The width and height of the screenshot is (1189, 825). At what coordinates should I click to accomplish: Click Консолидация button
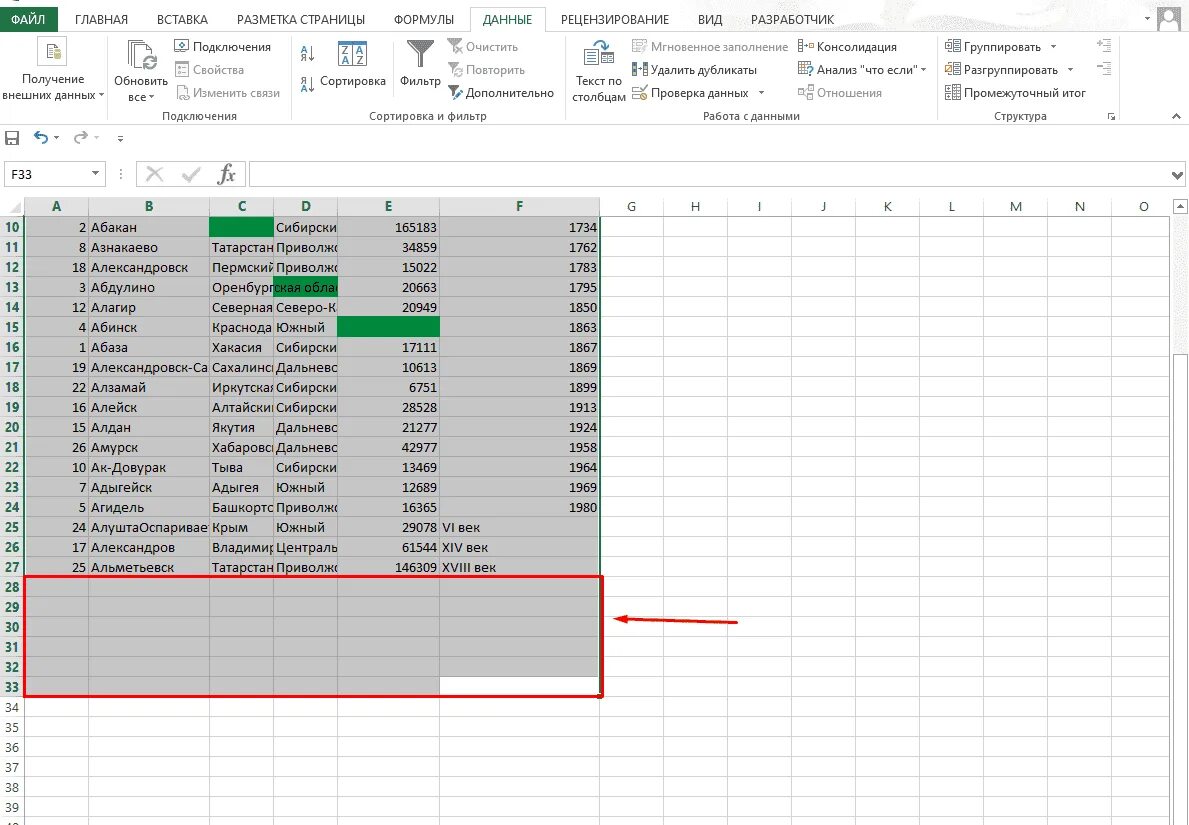tap(847, 46)
